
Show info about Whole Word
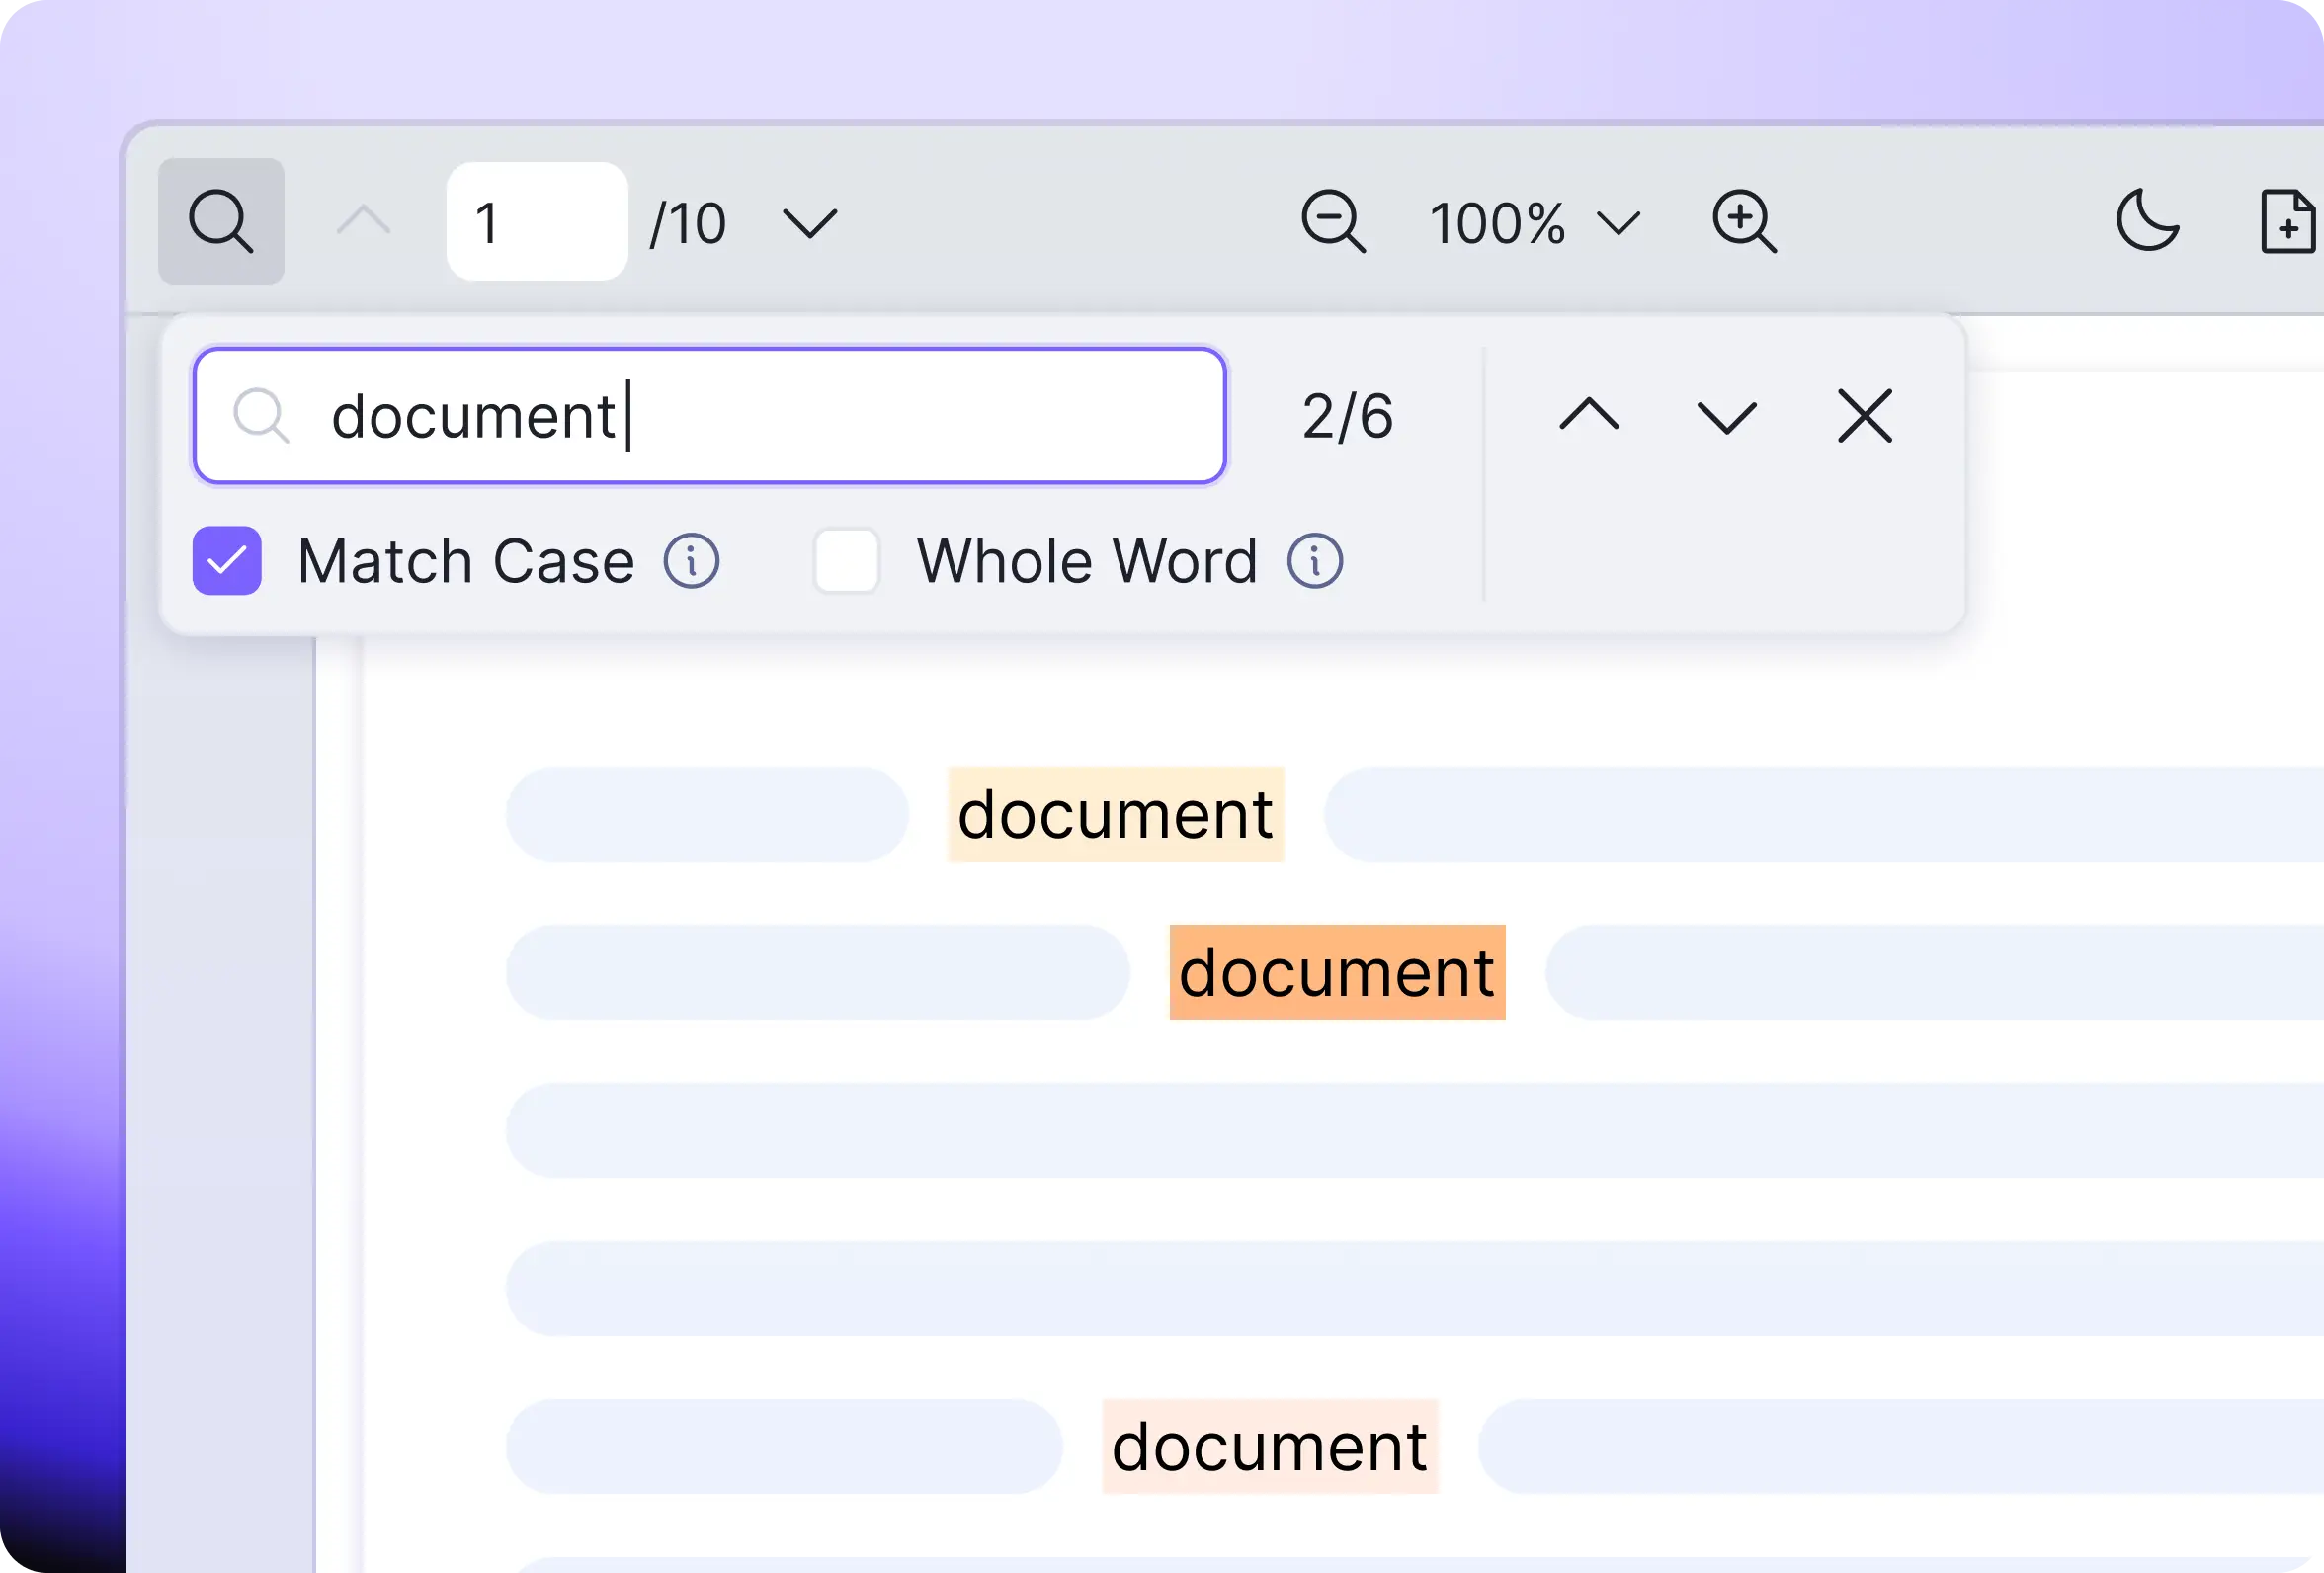pyautogui.click(x=1315, y=561)
